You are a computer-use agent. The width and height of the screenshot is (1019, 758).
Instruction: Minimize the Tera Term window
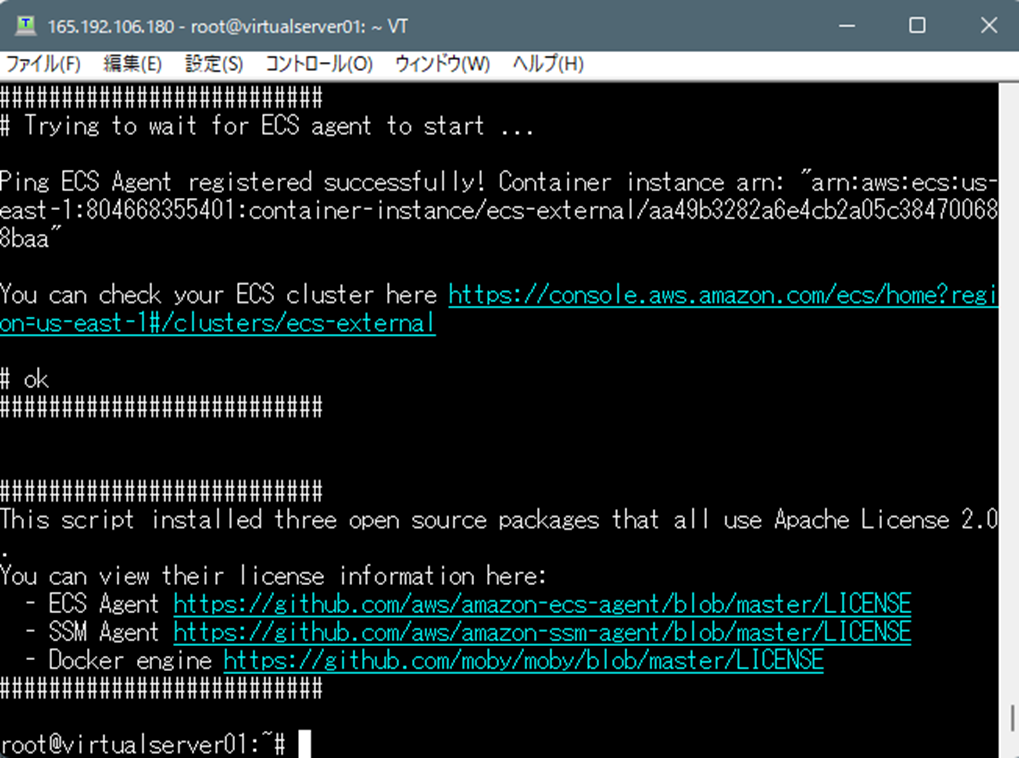point(847,25)
